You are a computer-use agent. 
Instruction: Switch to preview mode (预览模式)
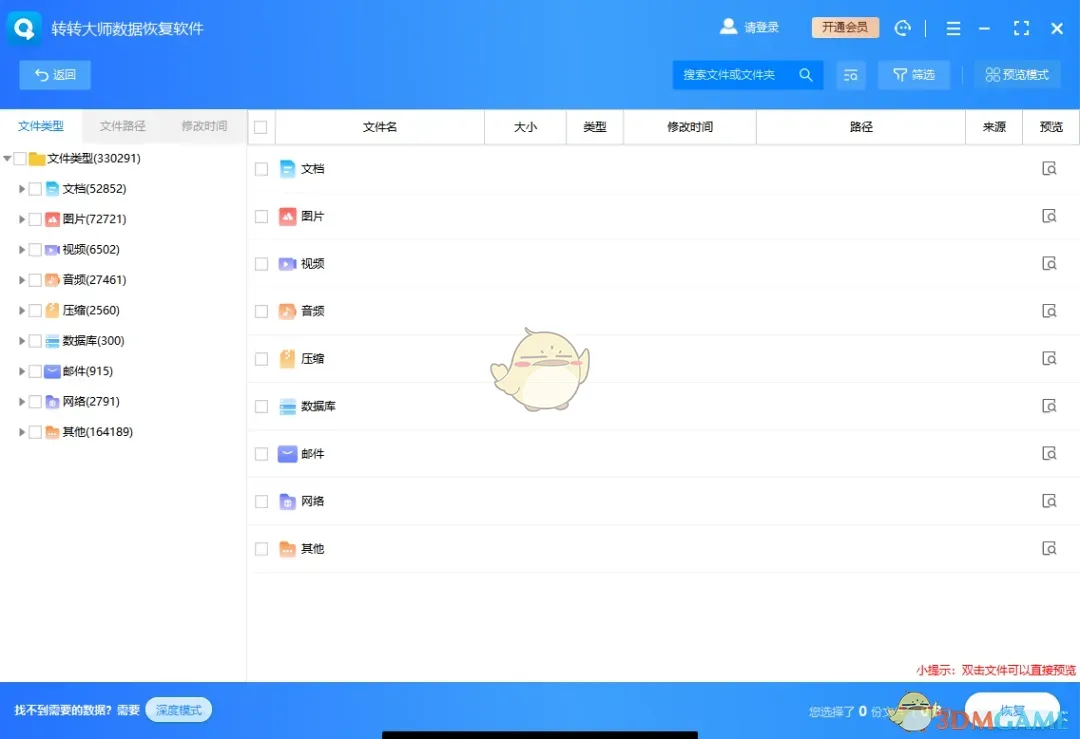[x=1017, y=74]
